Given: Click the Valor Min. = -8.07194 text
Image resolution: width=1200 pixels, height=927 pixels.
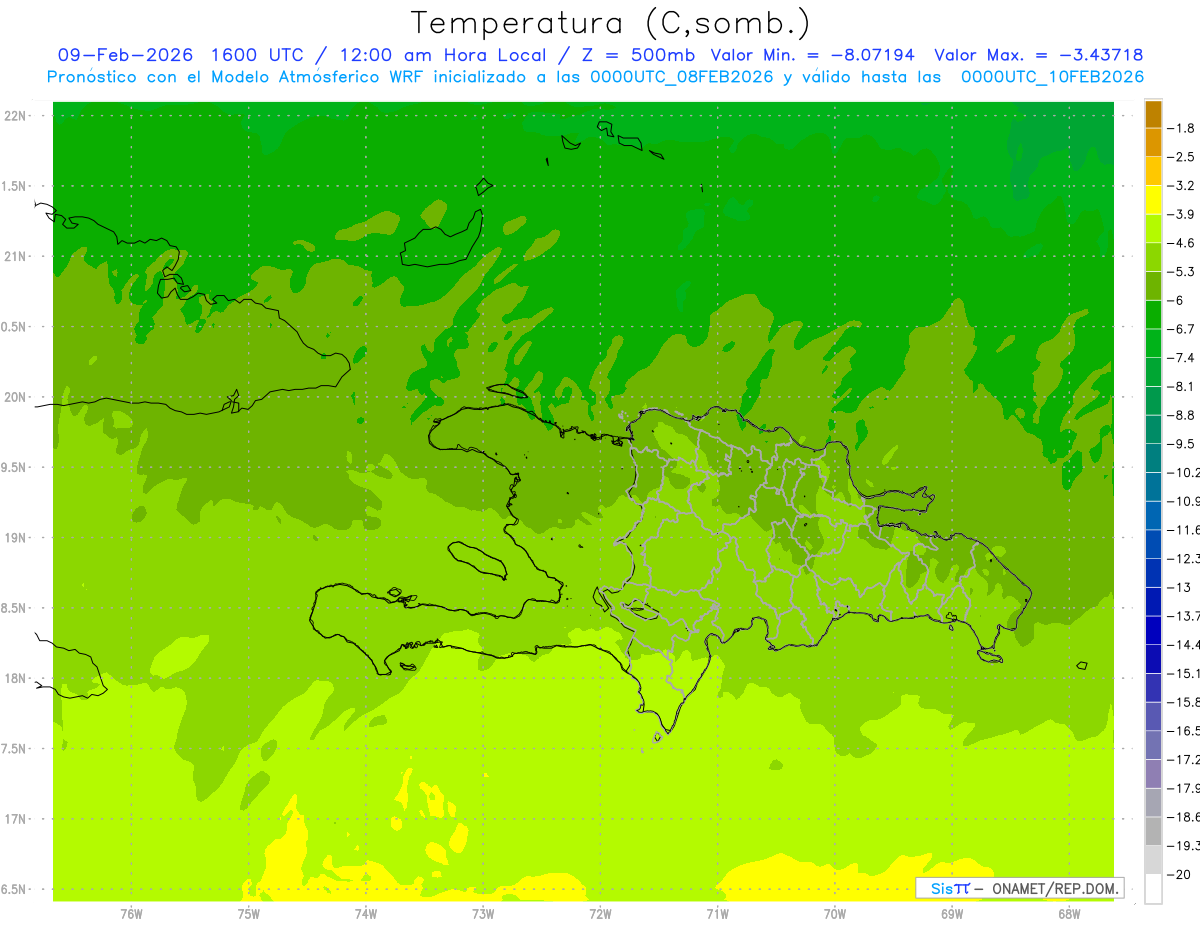Looking at the screenshot, I should coord(812,55).
